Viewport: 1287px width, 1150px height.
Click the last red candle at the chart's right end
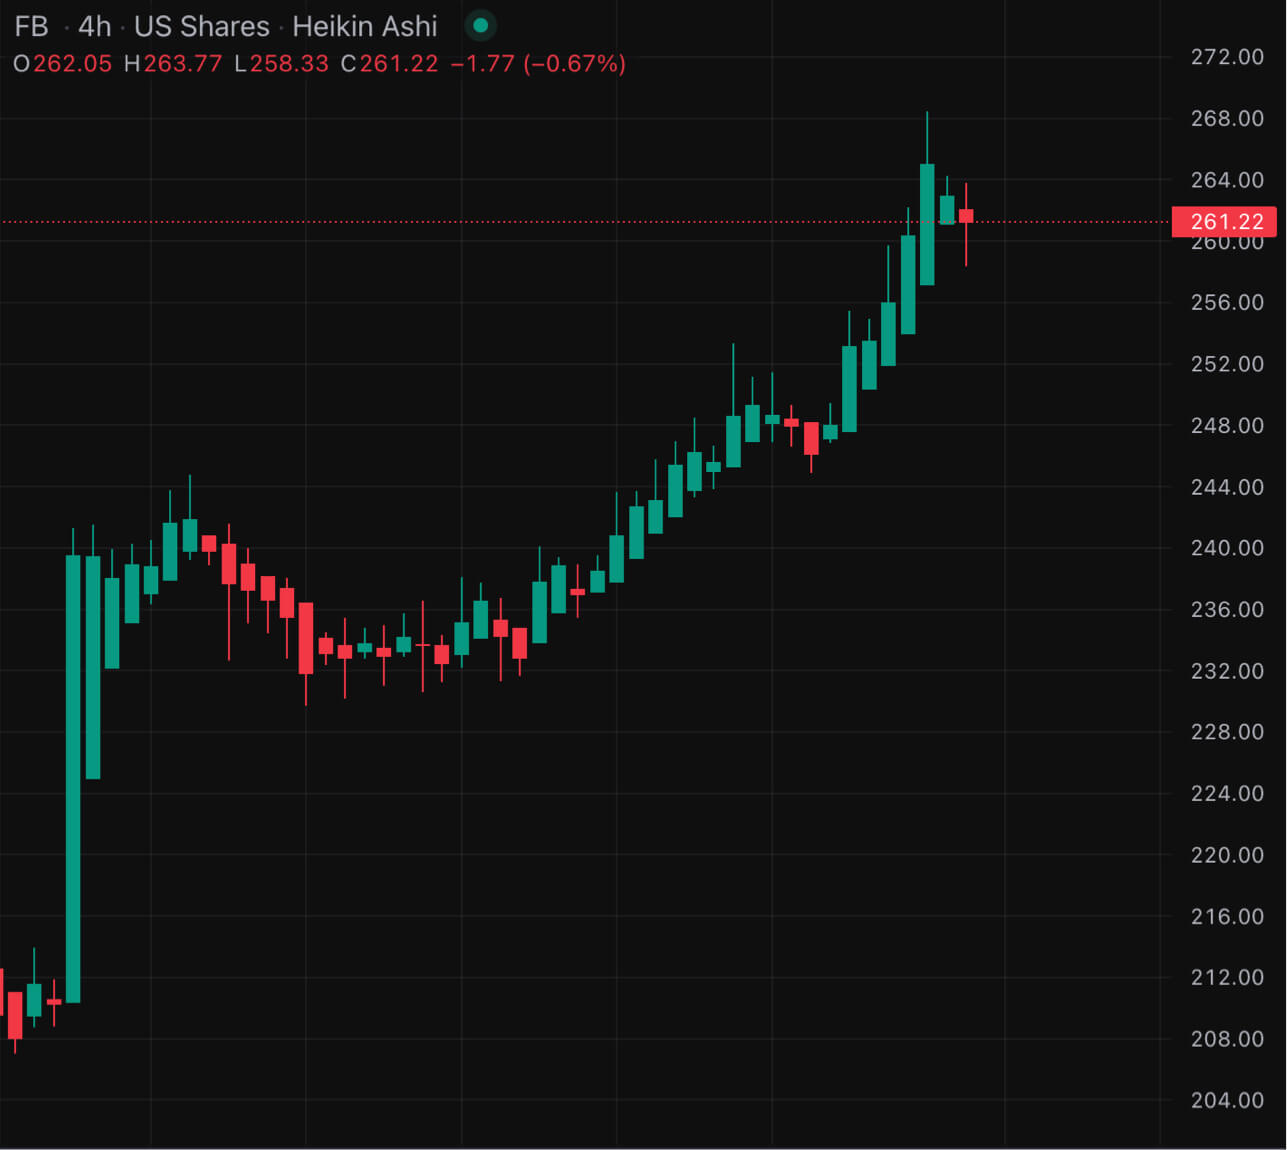[966, 216]
